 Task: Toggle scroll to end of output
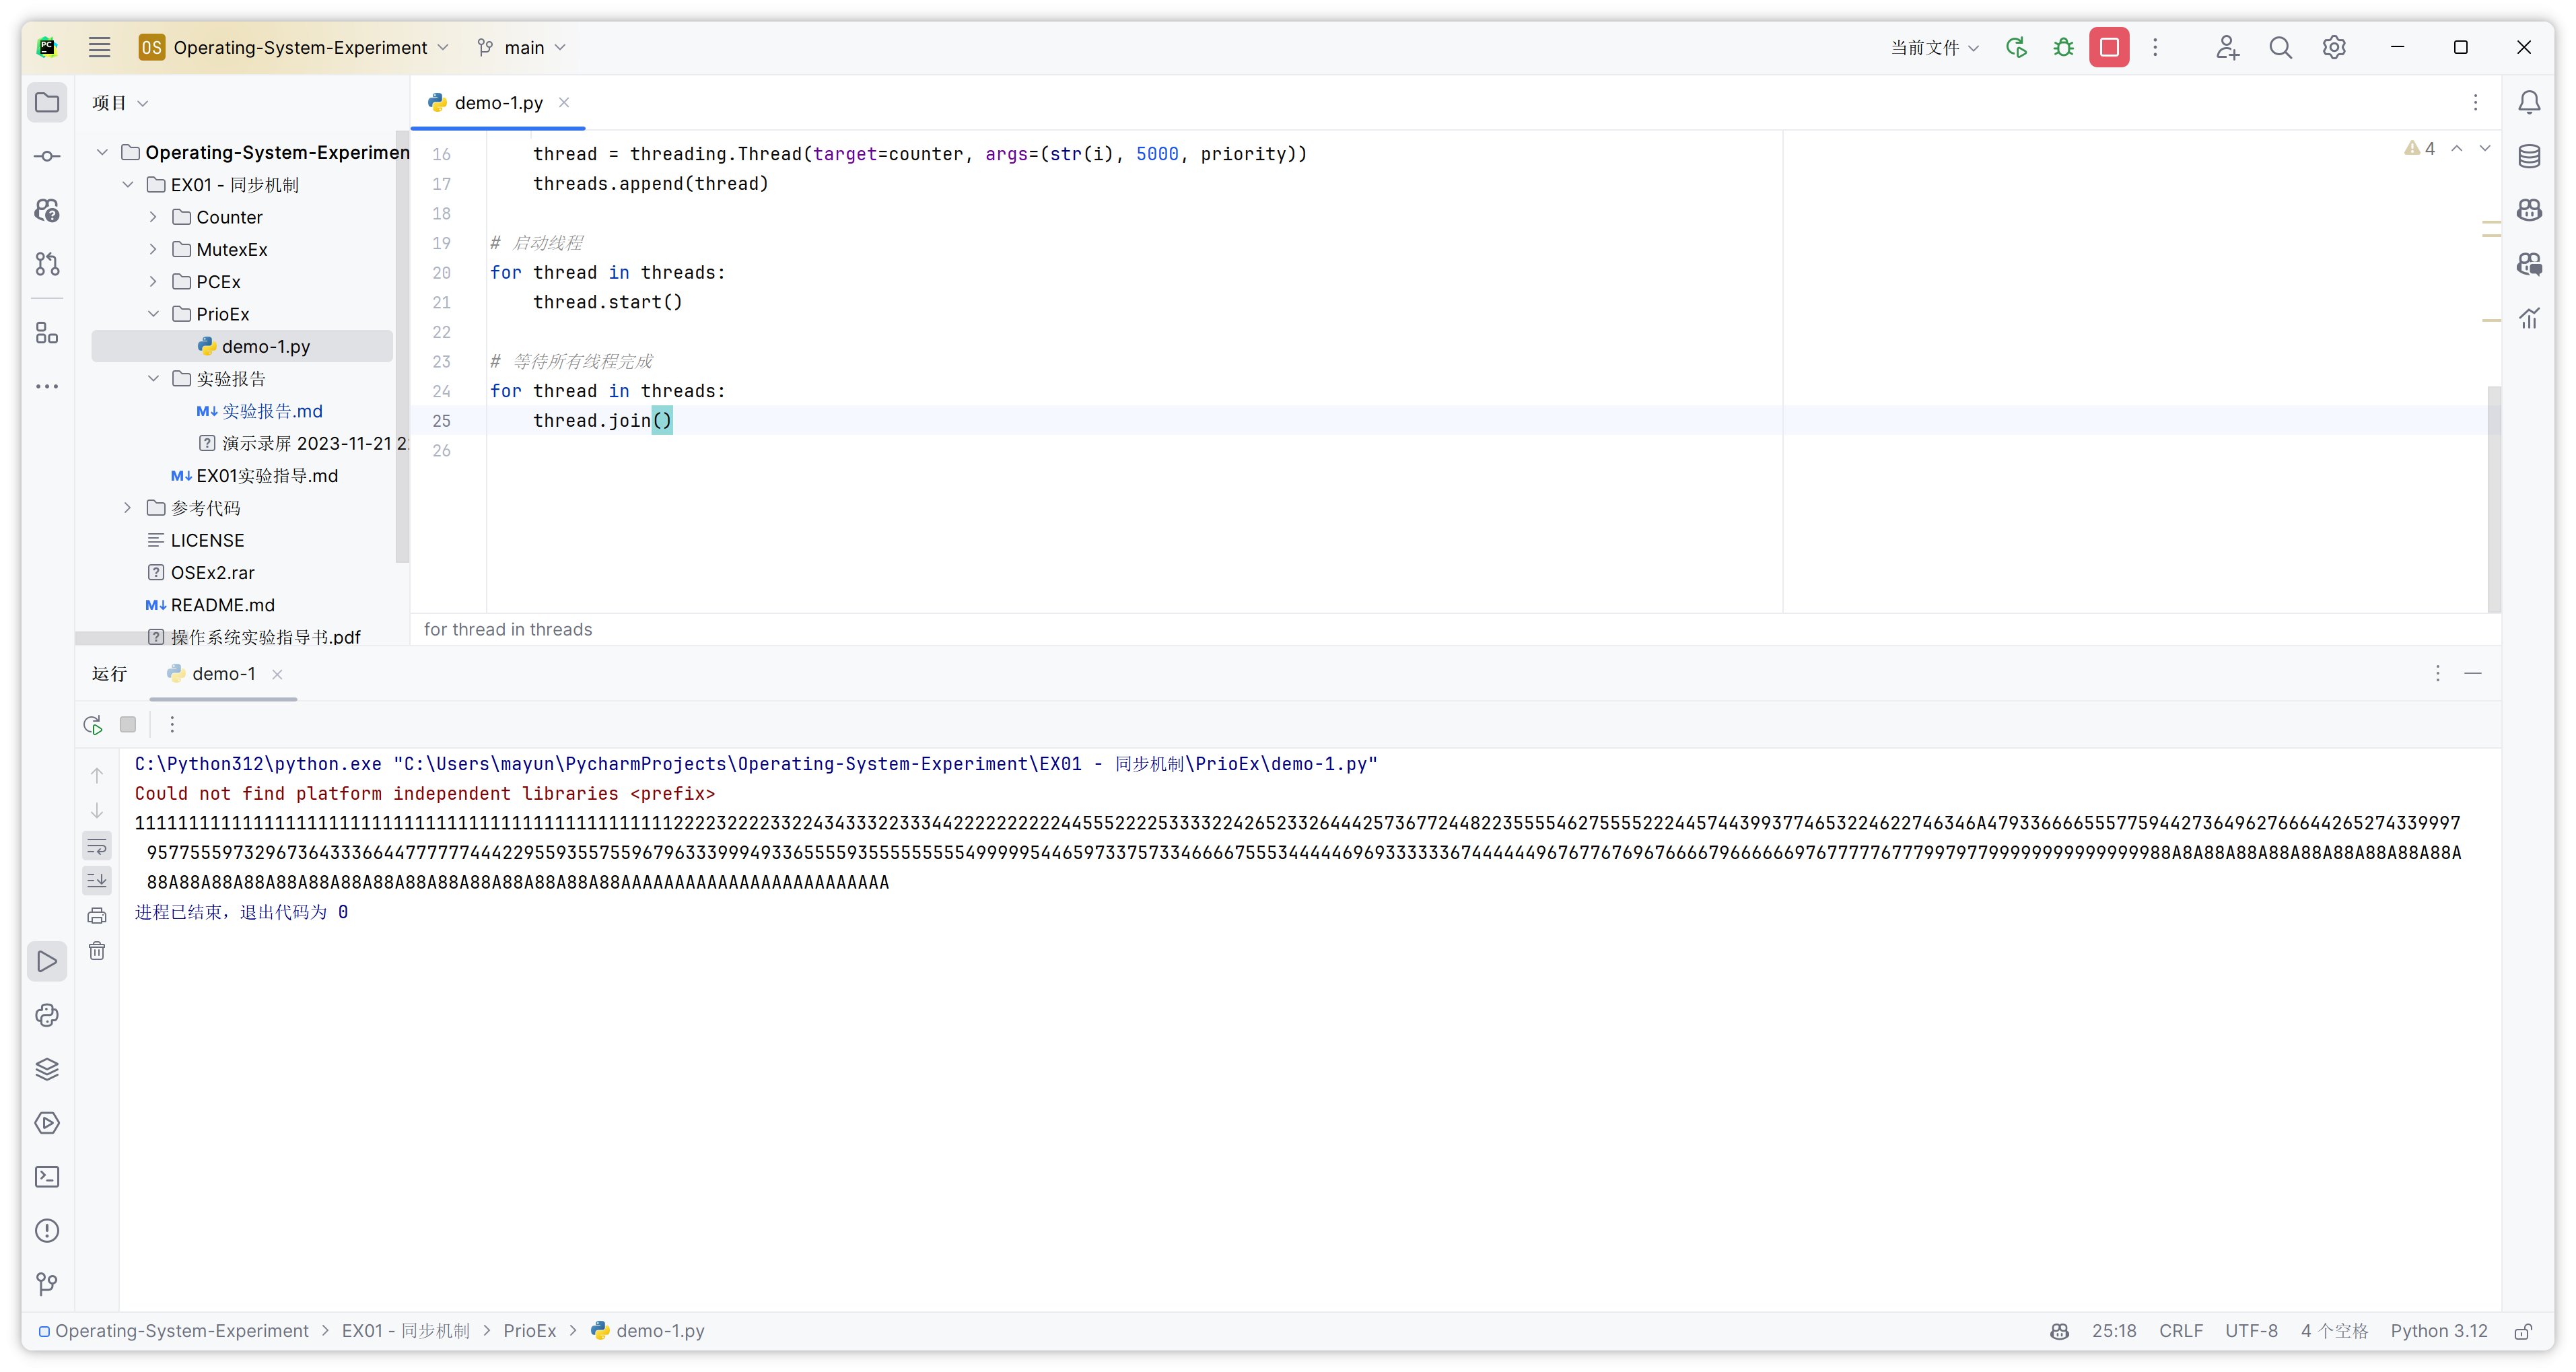tap(97, 881)
